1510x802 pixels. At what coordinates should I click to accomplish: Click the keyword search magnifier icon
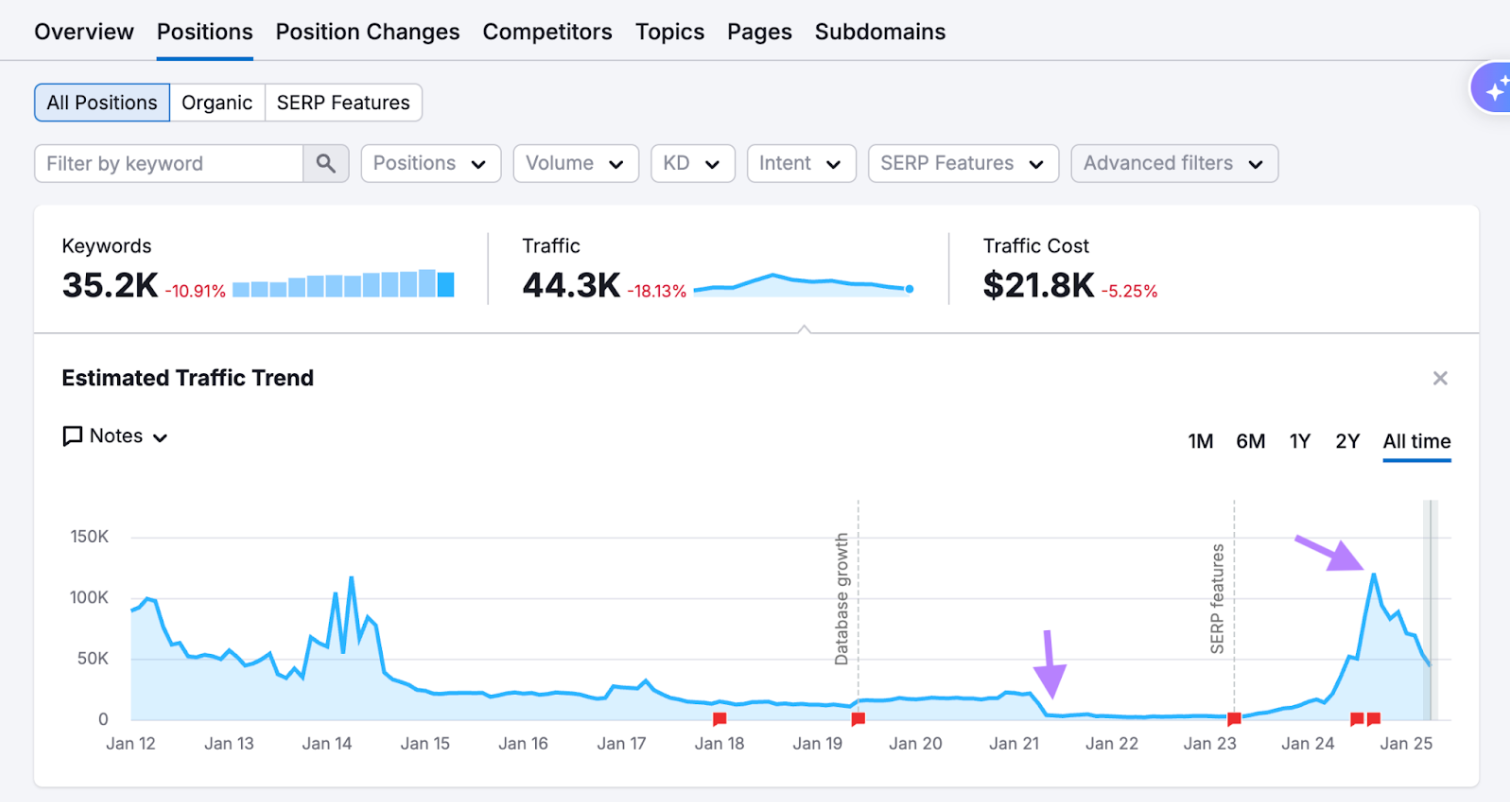327,162
